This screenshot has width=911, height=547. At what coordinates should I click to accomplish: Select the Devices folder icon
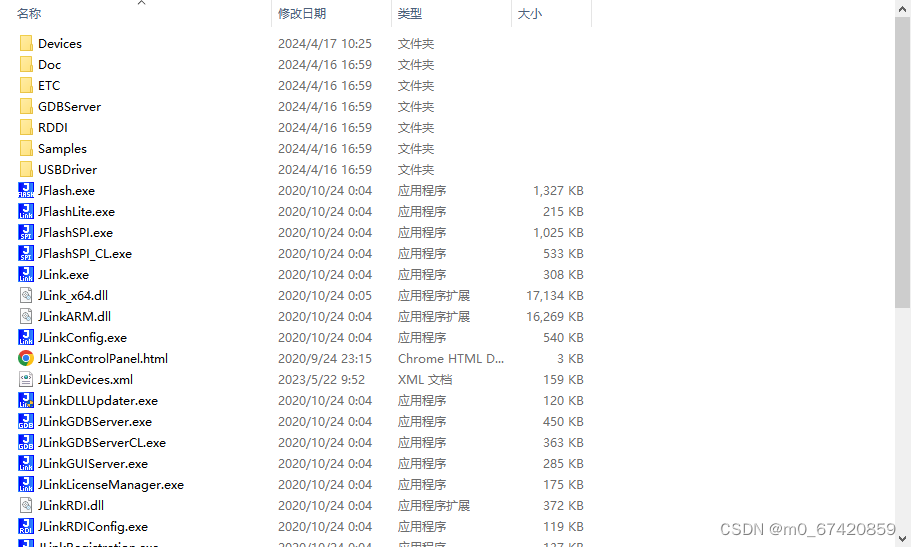point(26,44)
